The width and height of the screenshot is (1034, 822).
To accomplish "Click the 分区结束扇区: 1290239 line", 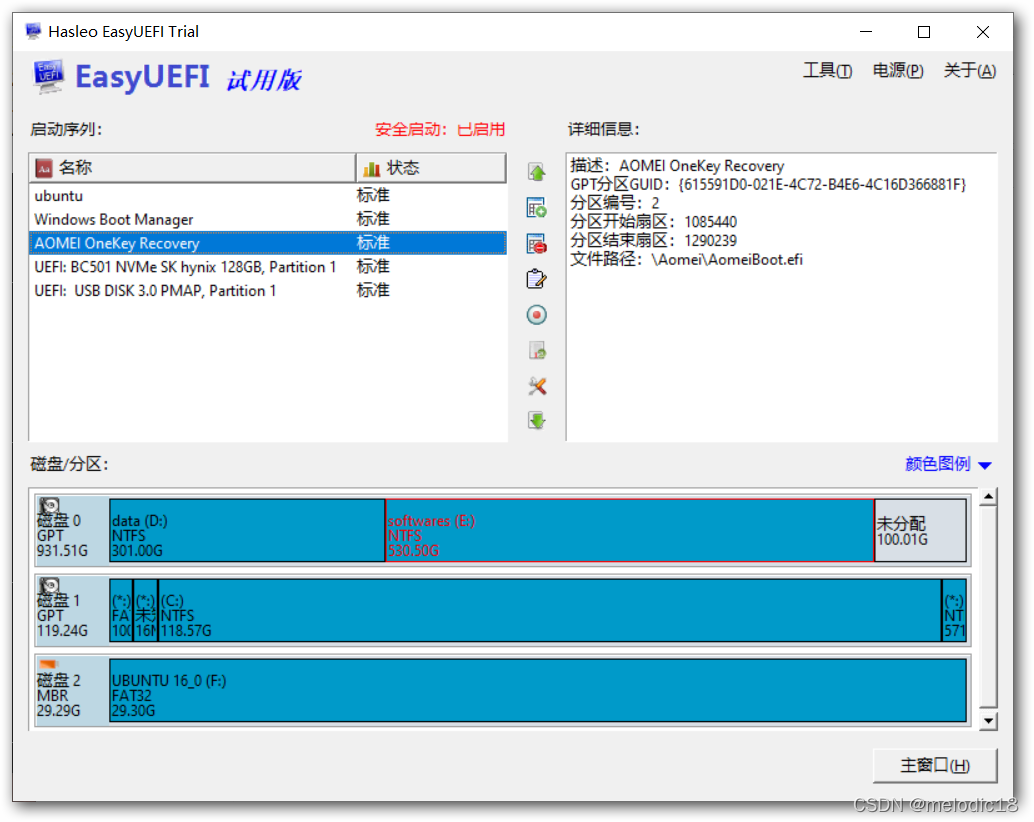I will coord(654,241).
